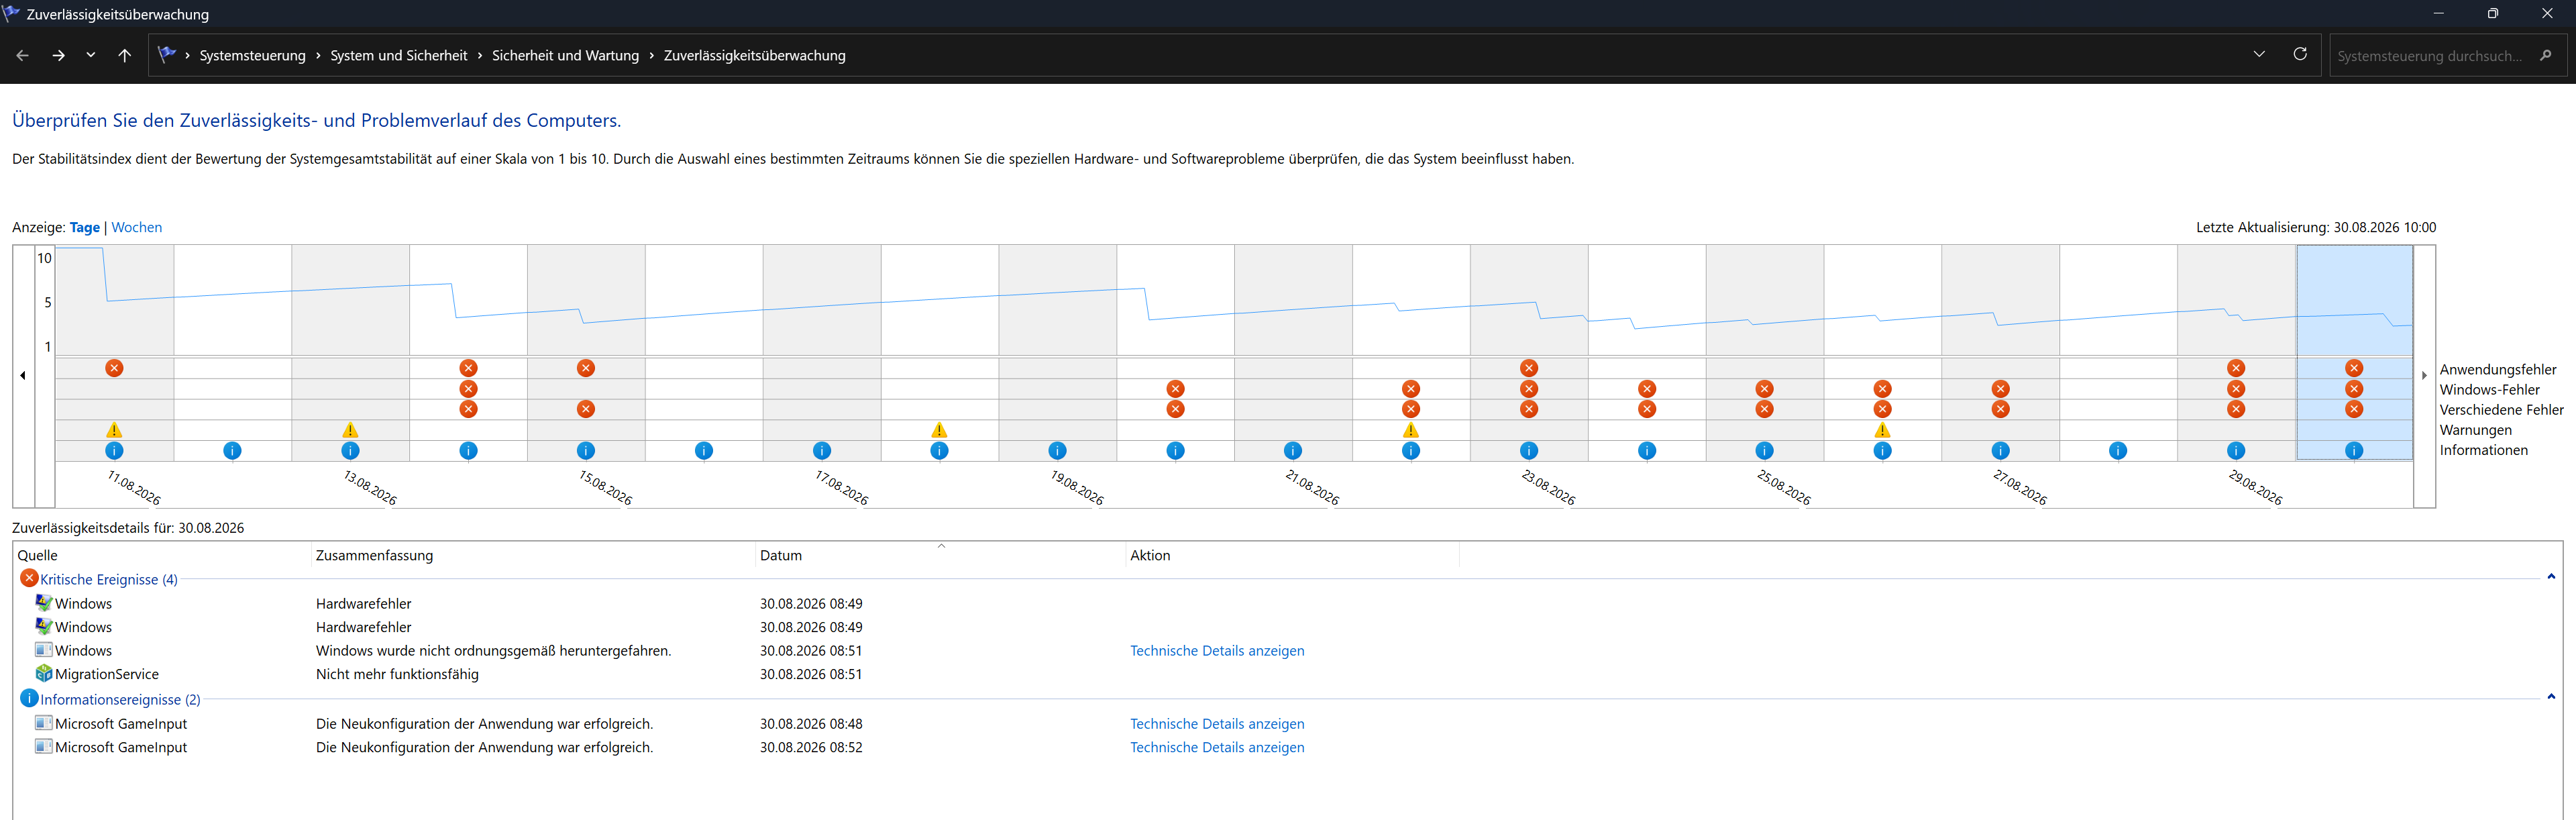Go up one level with the up arrow

pyautogui.click(x=124, y=55)
